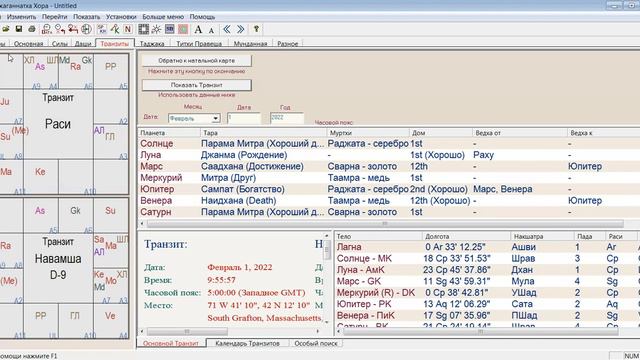Switch to the Силы tab
The image size is (640, 360).
pyautogui.click(x=60, y=44)
